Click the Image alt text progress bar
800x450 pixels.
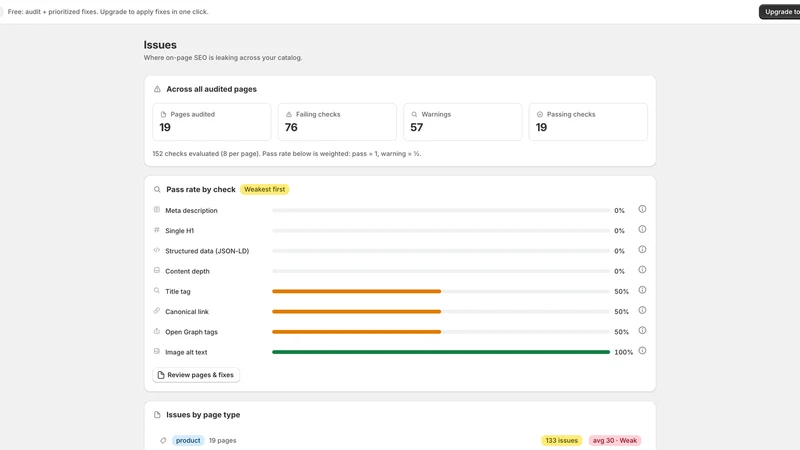[x=441, y=352]
